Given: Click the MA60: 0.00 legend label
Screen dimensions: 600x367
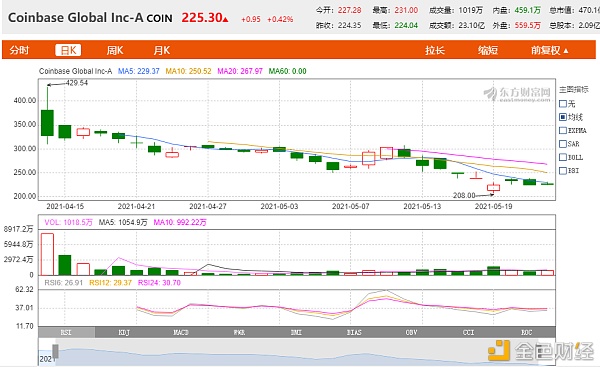Looking at the screenshot, I should click(287, 71).
